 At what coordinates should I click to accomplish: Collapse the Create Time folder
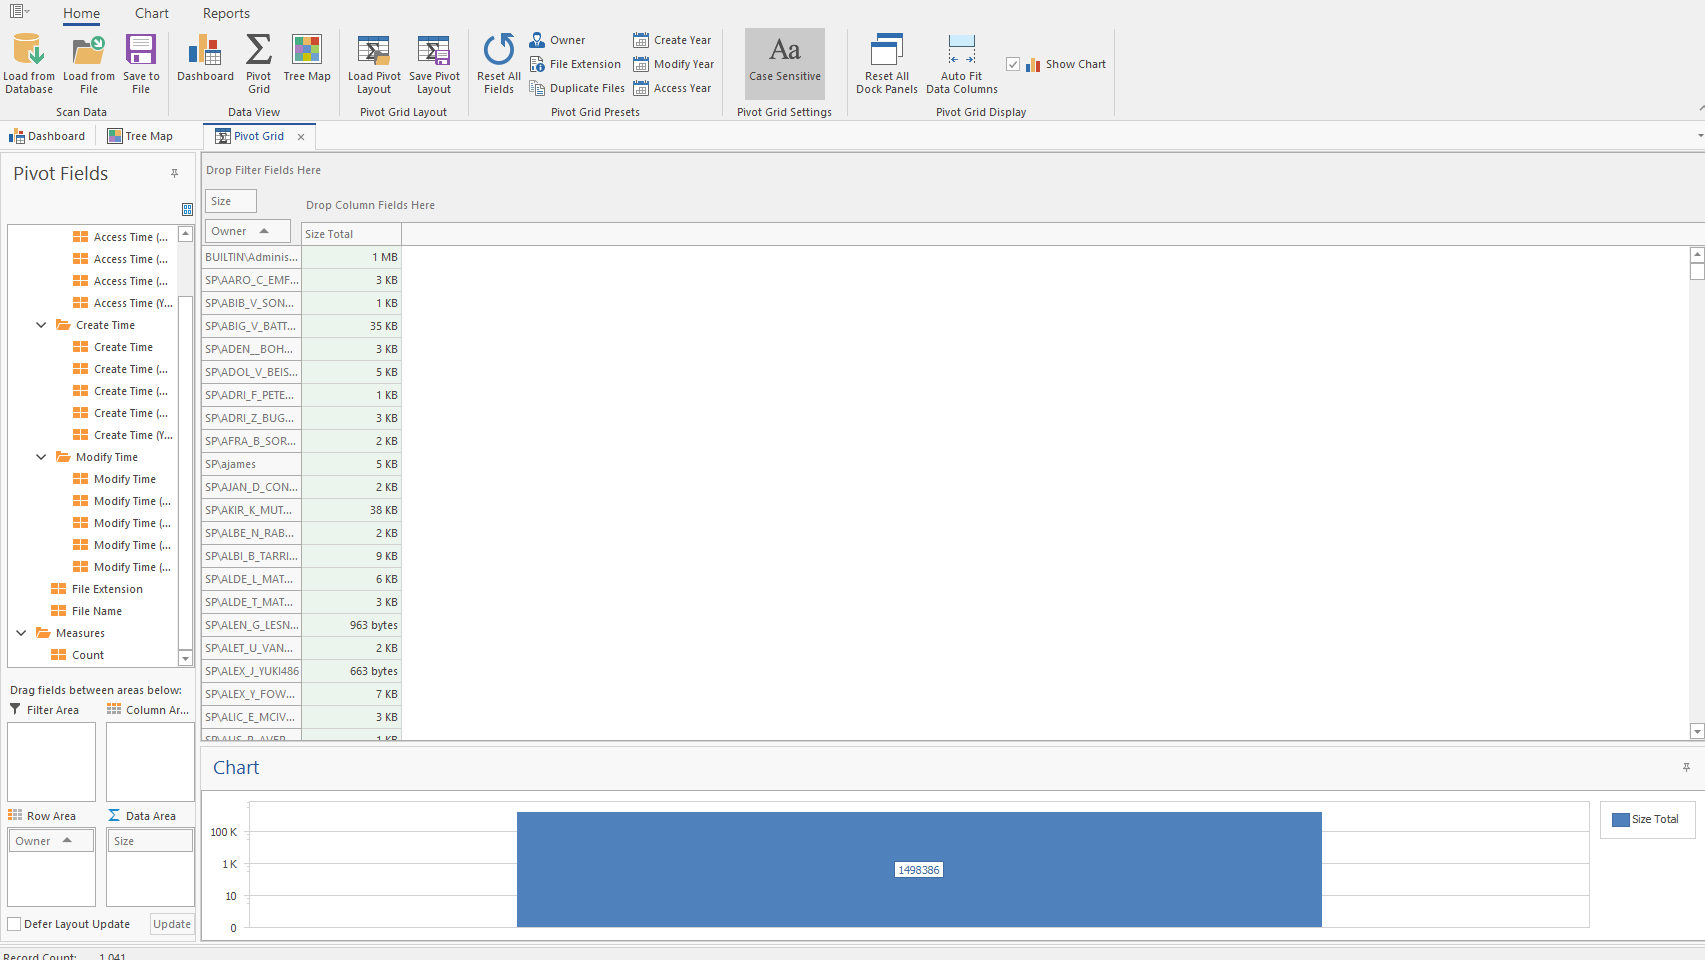[41, 325]
